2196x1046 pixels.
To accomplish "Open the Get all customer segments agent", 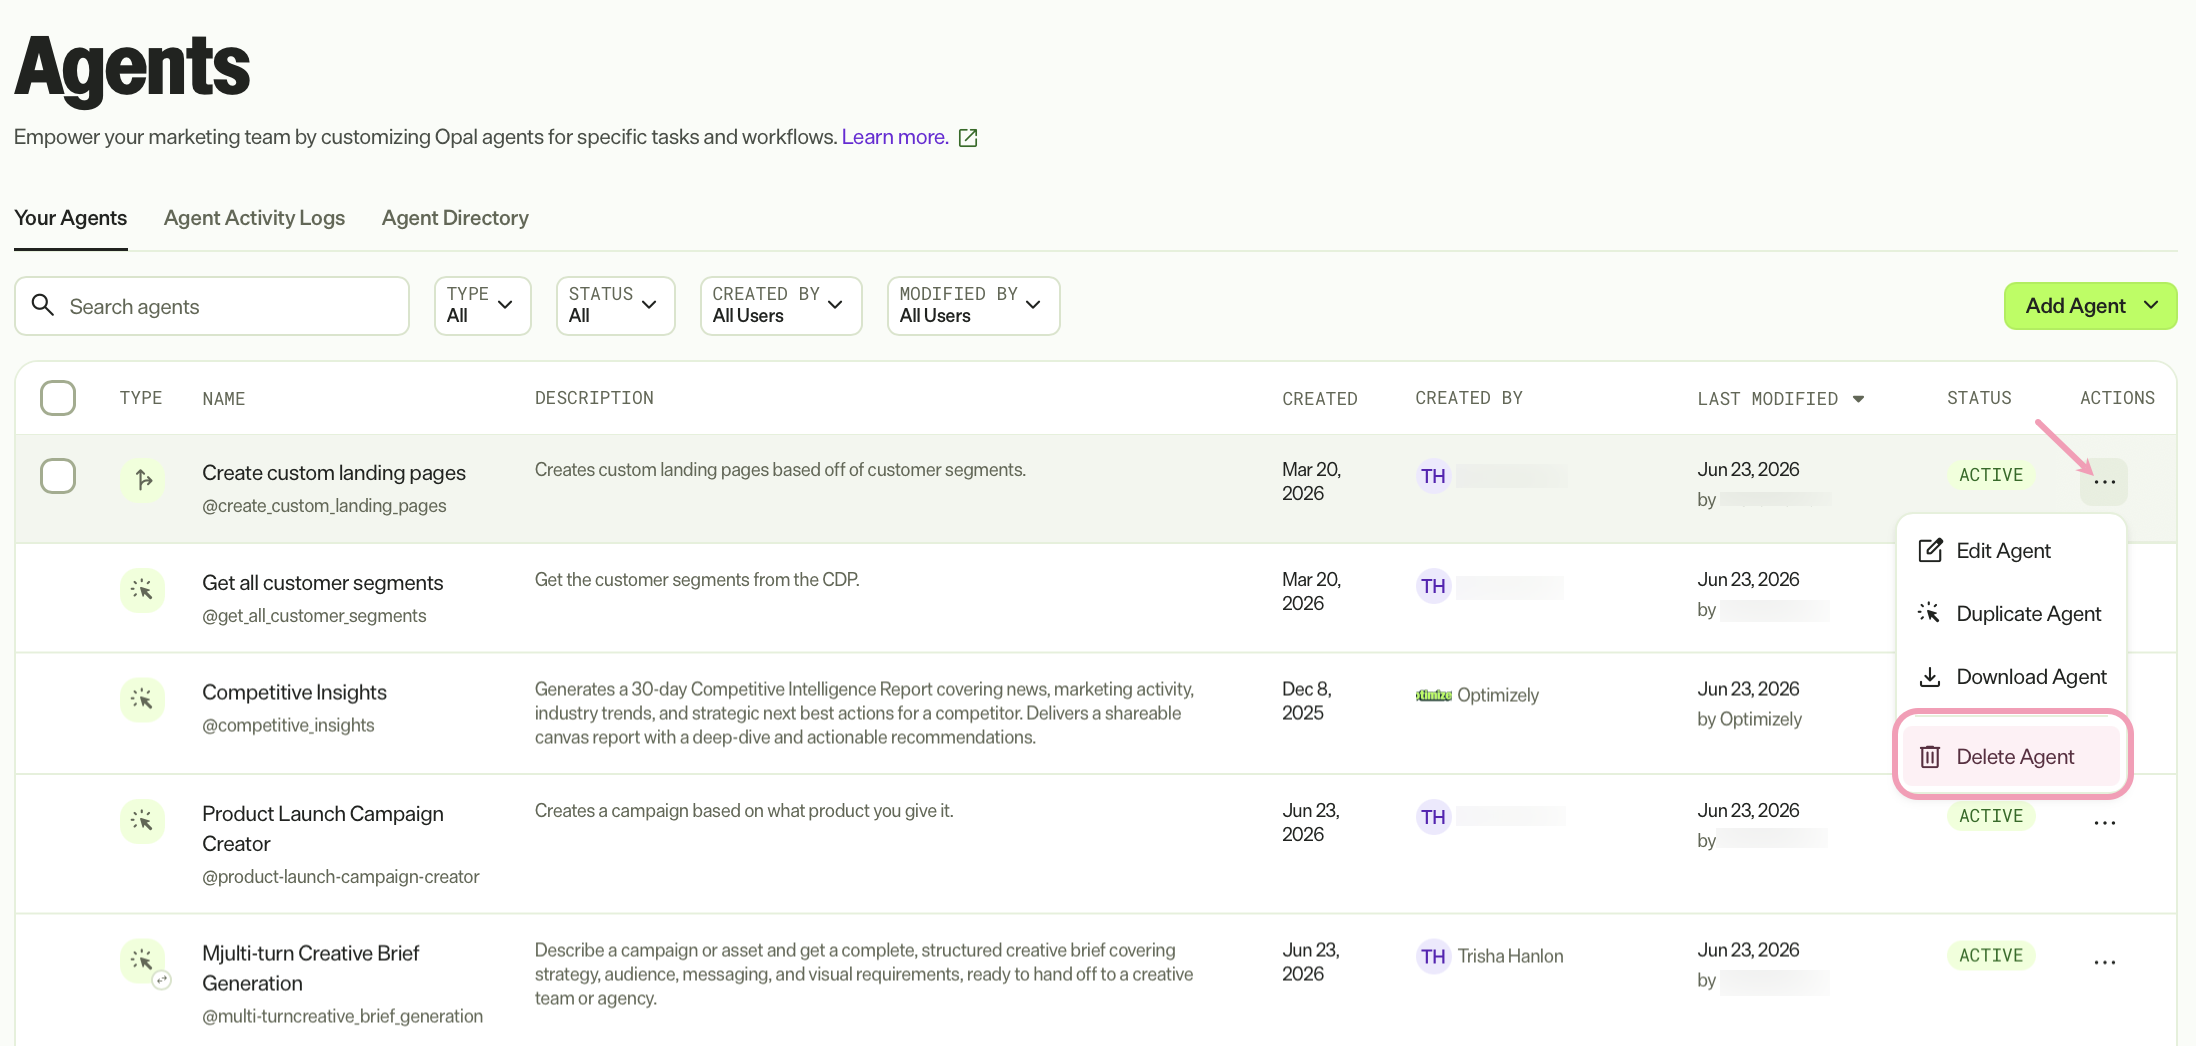I will coord(322,583).
